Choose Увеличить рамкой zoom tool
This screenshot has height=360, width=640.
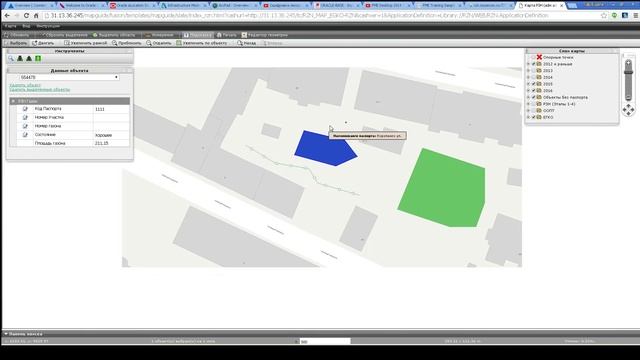pyautogui.click(x=85, y=43)
